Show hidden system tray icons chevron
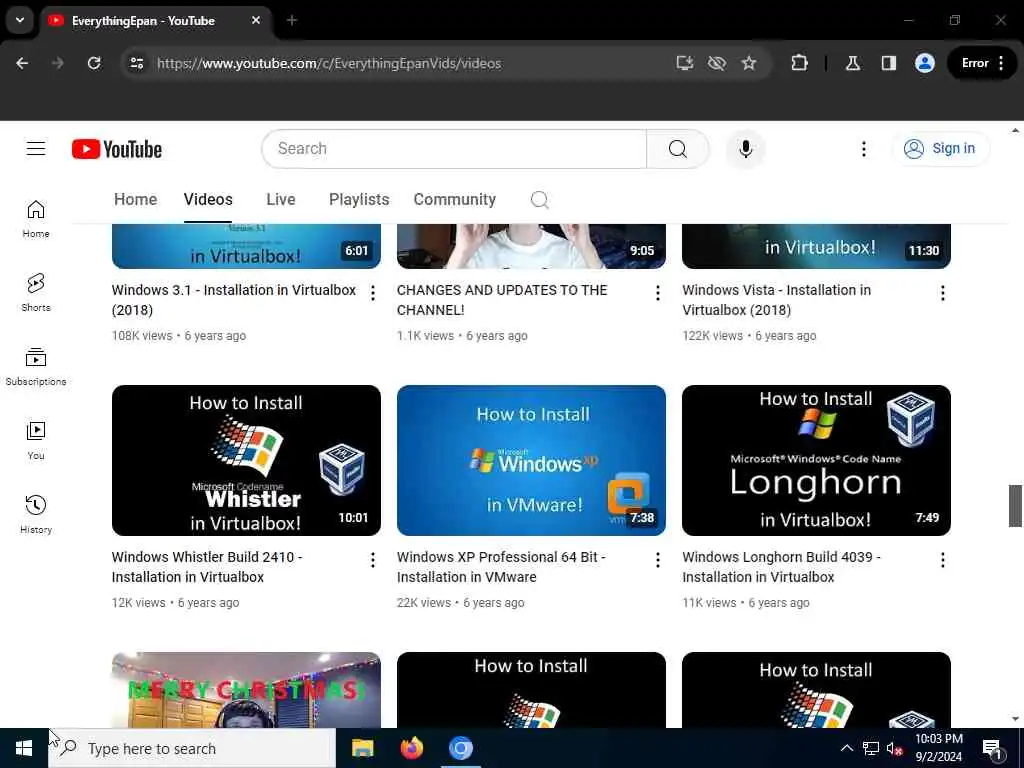This screenshot has width=1024, height=768. (x=846, y=748)
